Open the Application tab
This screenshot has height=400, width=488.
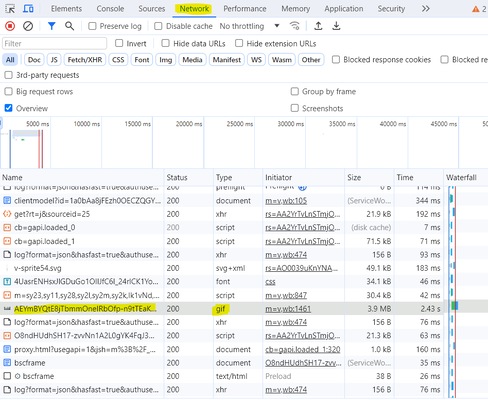[x=344, y=9]
